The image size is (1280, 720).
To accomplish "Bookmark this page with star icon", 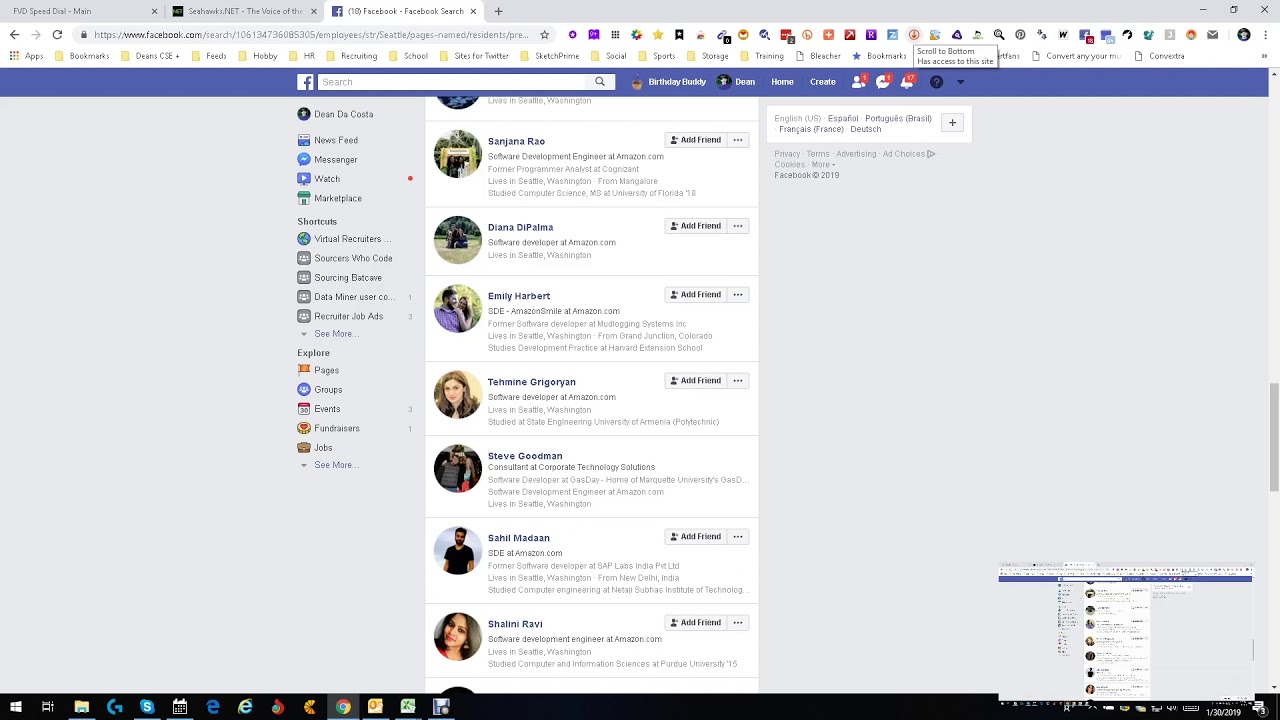I will pos(544,35).
